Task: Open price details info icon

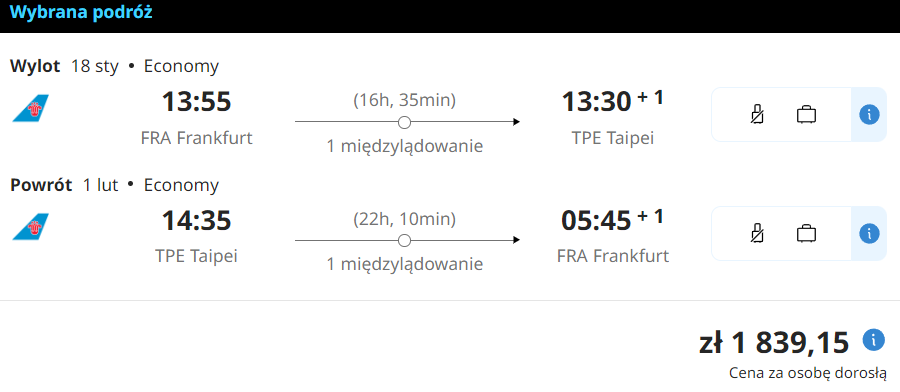Action: 873,340
